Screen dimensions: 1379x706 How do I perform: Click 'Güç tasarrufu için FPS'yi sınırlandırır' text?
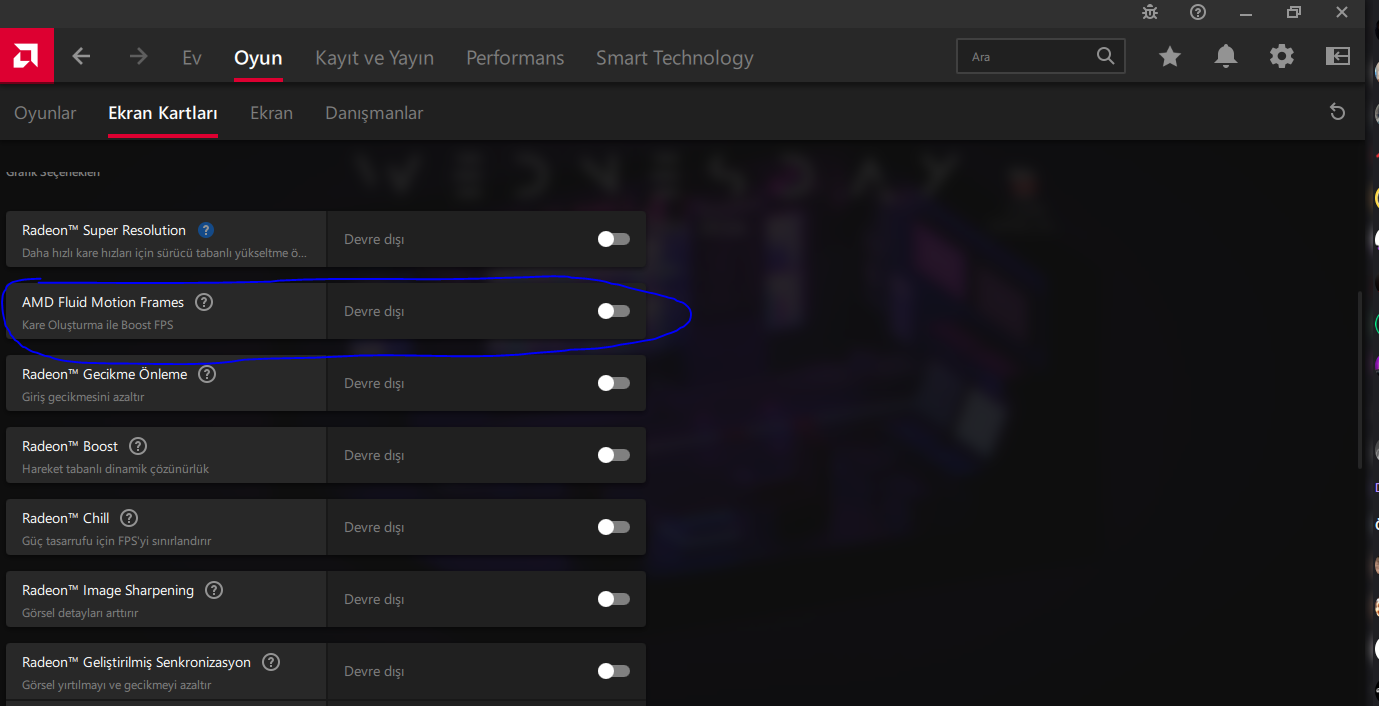tap(117, 541)
